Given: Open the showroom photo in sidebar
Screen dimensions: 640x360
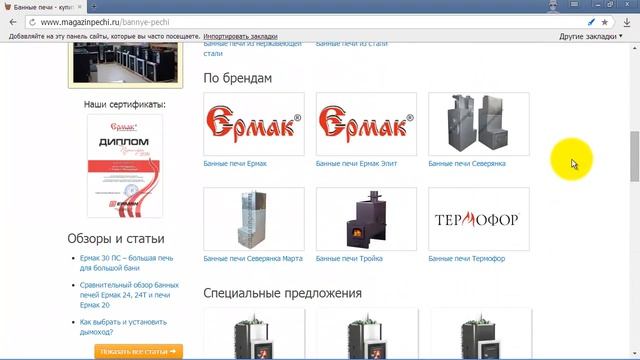Looking at the screenshot, I should pos(125,63).
